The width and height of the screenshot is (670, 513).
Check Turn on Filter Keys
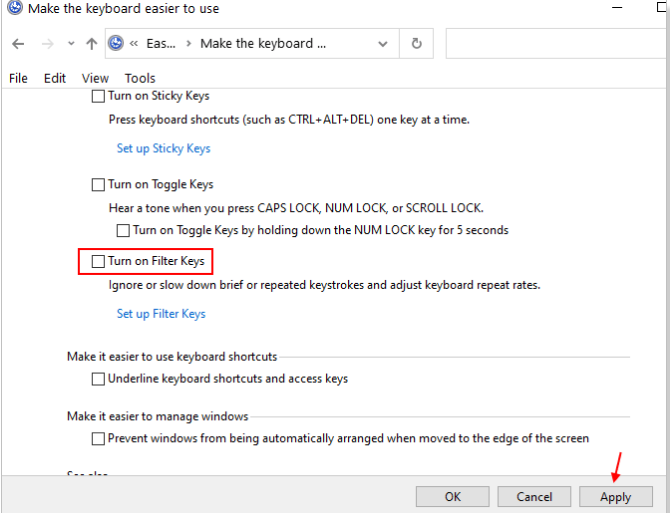coord(98,261)
